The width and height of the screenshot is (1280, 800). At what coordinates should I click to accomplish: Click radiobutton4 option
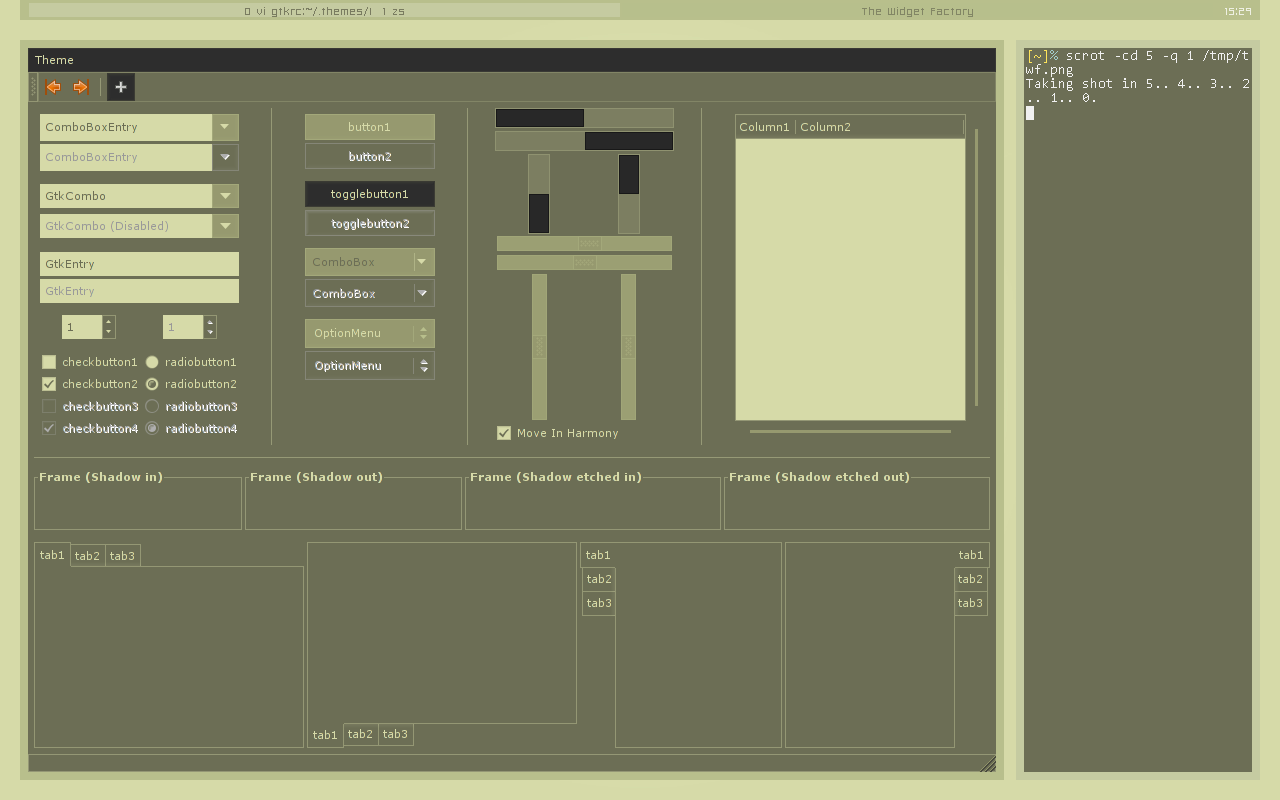click(152, 428)
